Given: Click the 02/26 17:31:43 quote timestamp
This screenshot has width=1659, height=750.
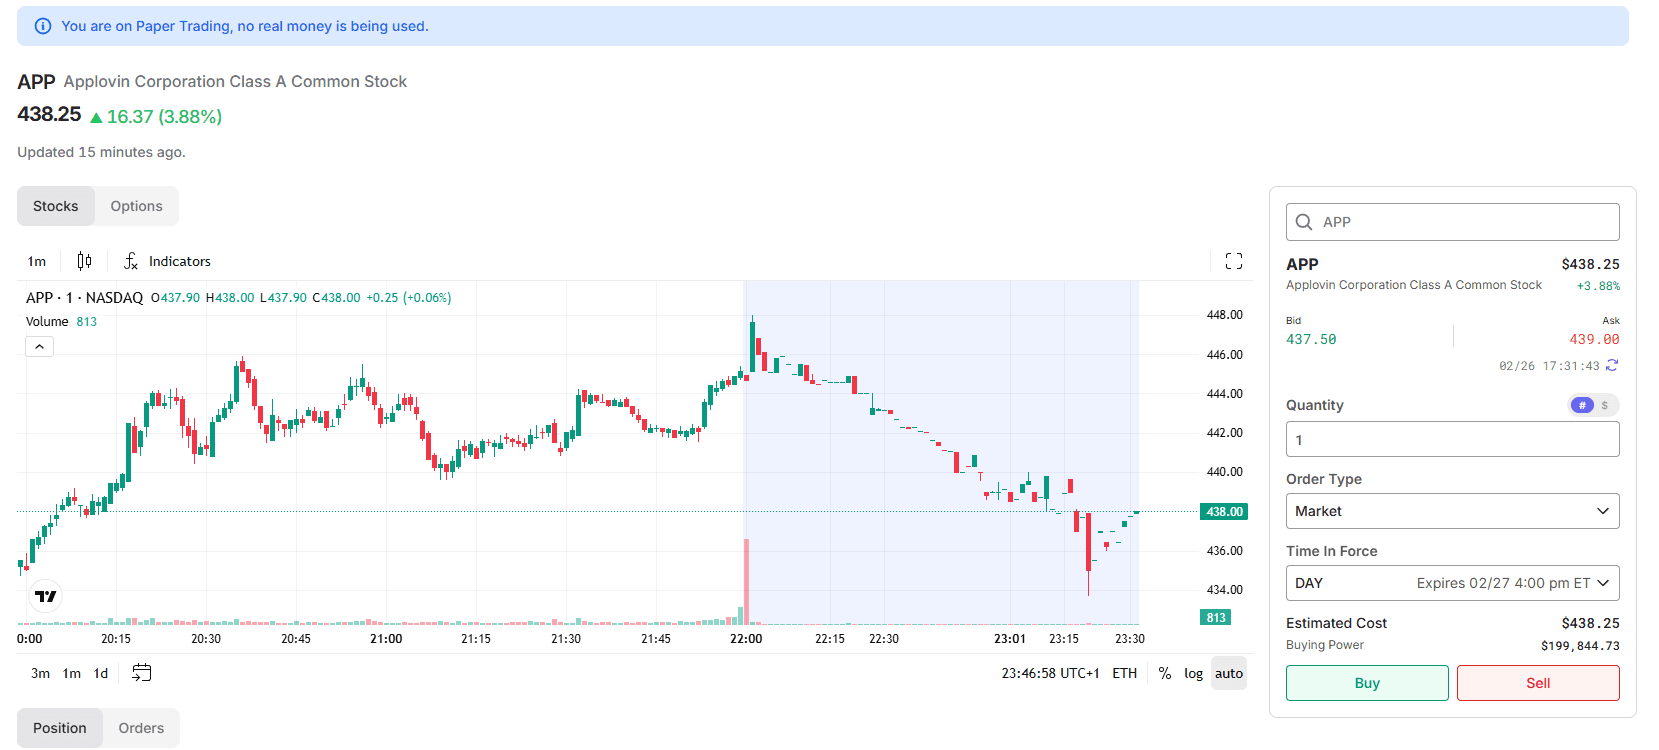Looking at the screenshot, I should coord(1549,366).
